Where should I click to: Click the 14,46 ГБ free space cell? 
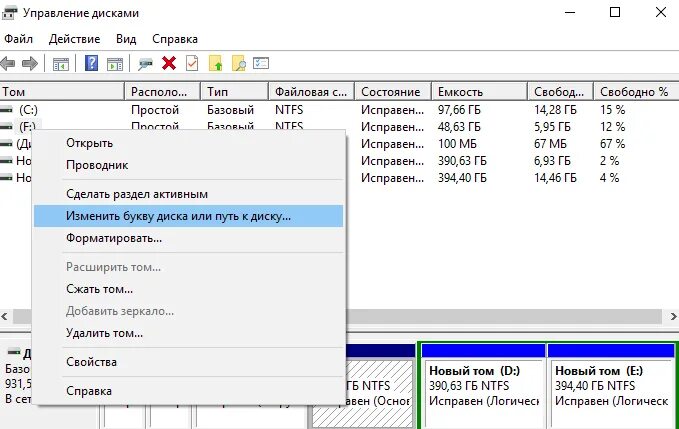coord(555,178)
